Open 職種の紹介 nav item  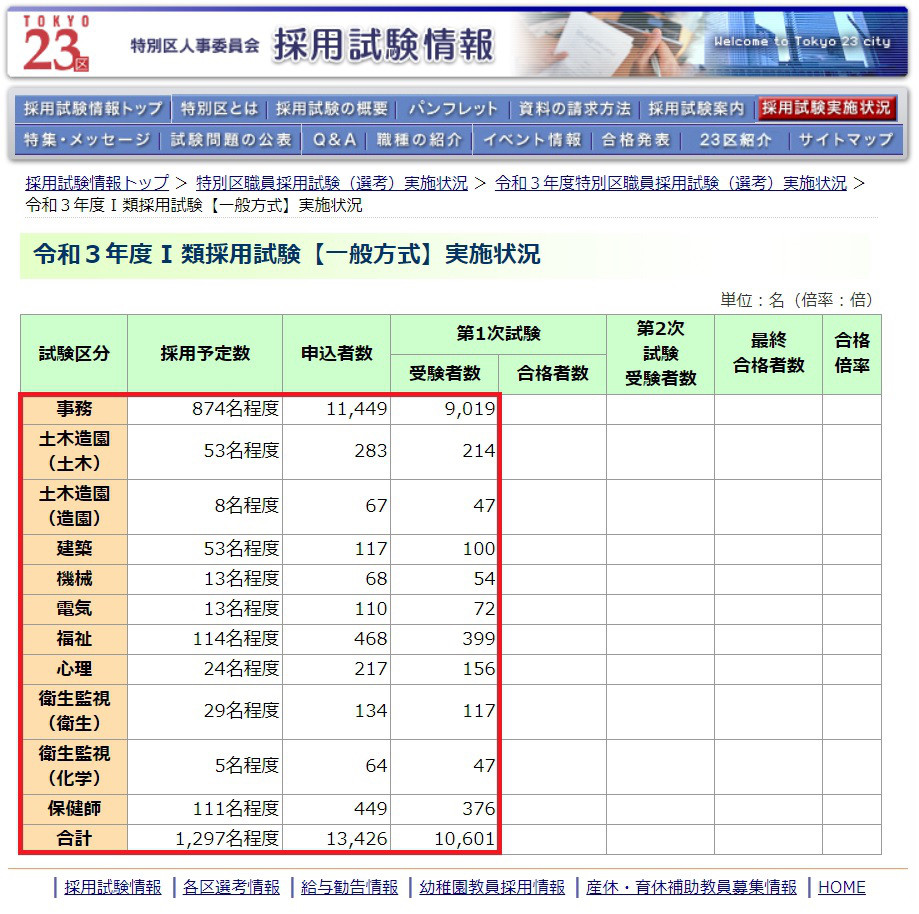tap(419, 140)
